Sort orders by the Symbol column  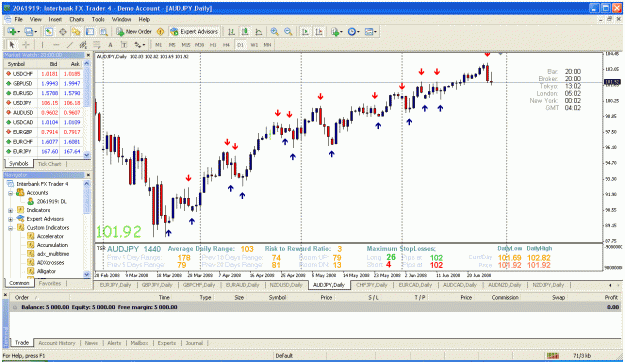pos(277,297)
